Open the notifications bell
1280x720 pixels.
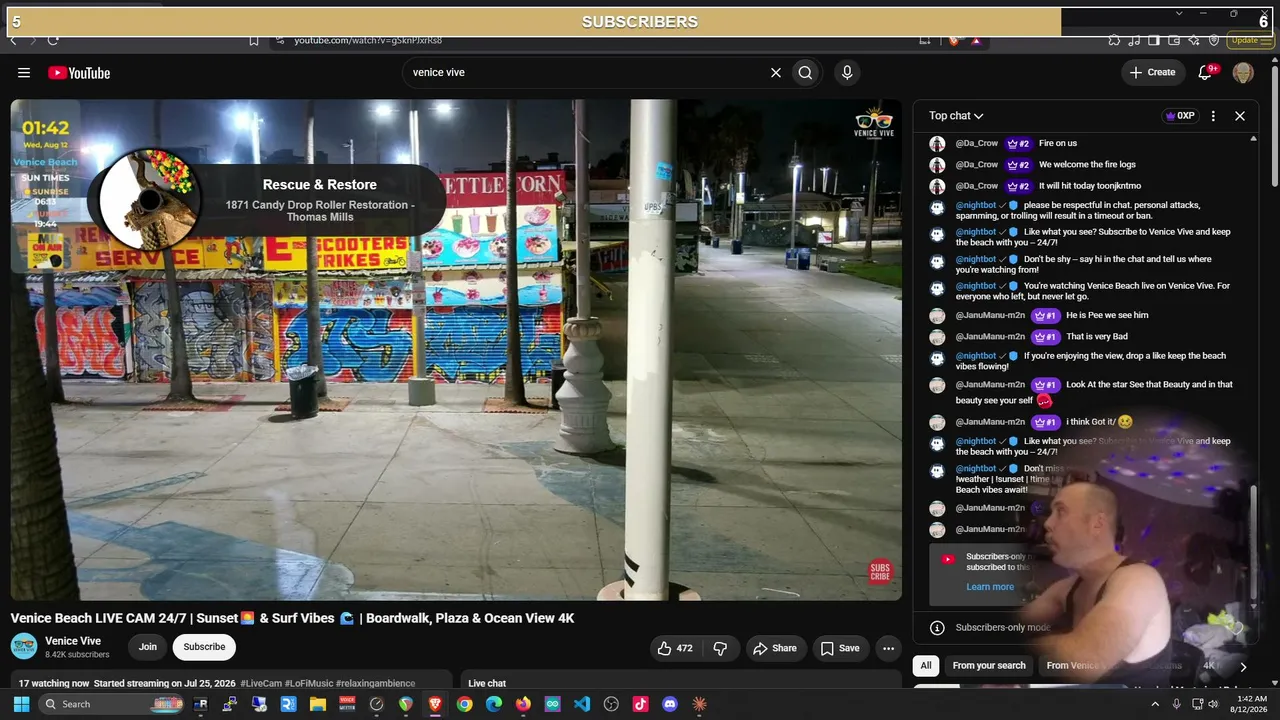click(1206, 72)
